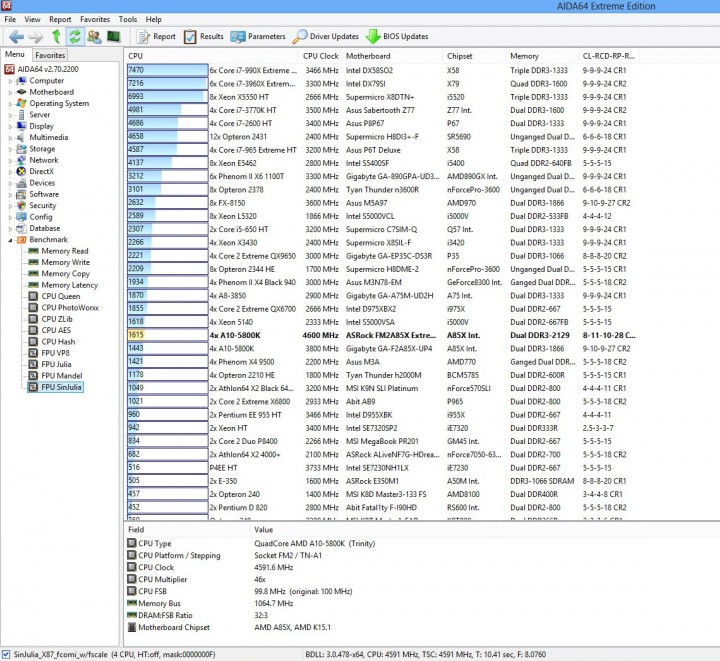Click the CL-RCD-RP-R... column header
Image resolution: width=720 pixels, height=661 pixels.
[608, 56]
